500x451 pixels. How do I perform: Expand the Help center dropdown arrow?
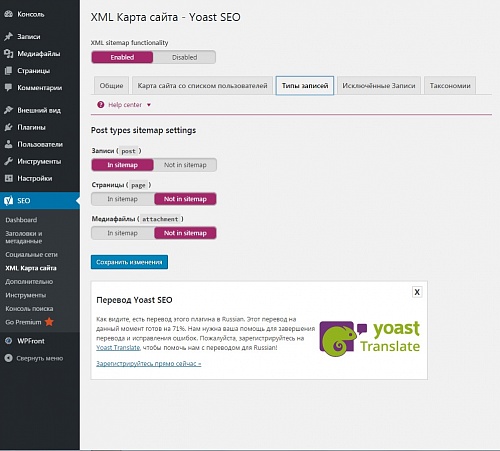click(149, 105)
